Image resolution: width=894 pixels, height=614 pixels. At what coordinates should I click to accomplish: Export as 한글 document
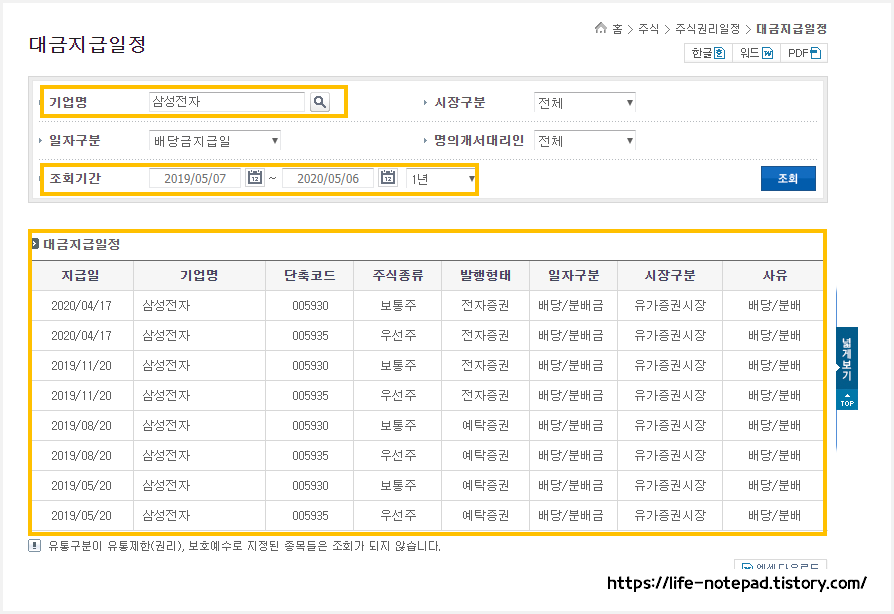708,53
